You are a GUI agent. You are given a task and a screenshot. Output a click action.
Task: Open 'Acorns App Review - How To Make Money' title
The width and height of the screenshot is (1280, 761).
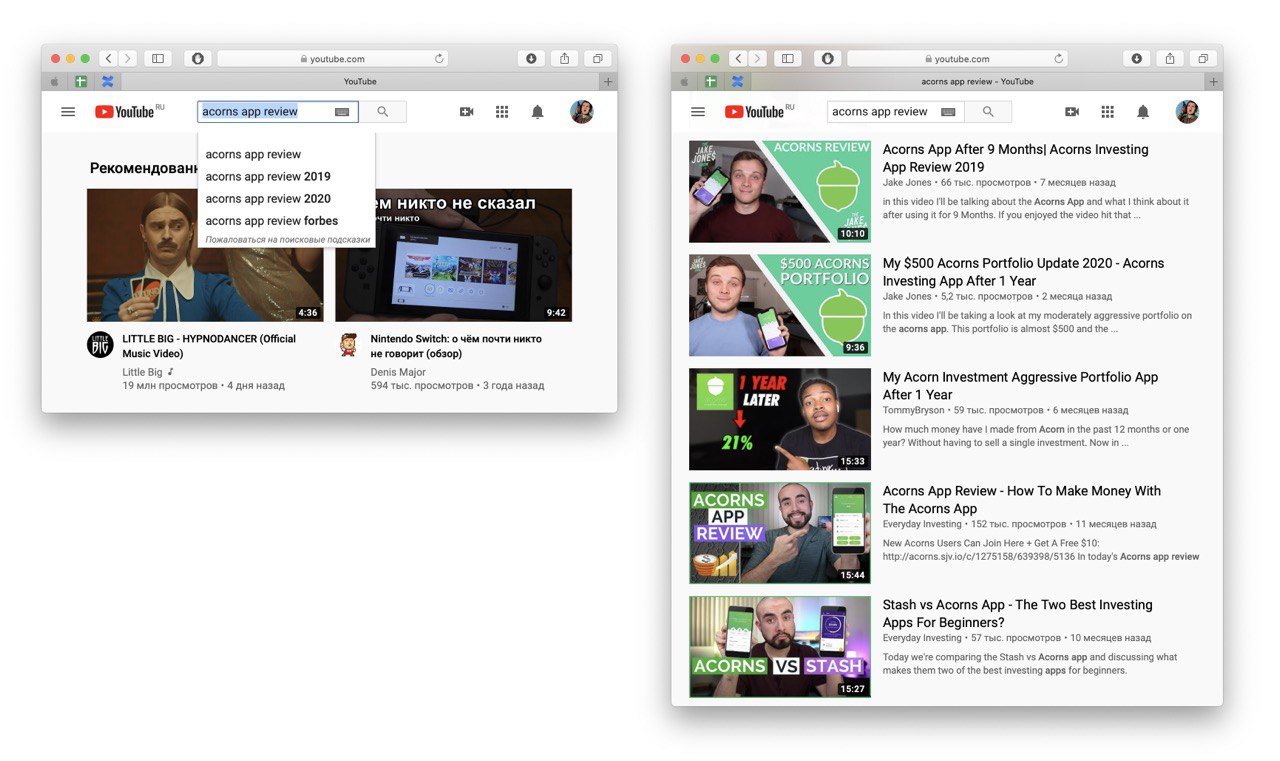click(x=1022, y=500)
